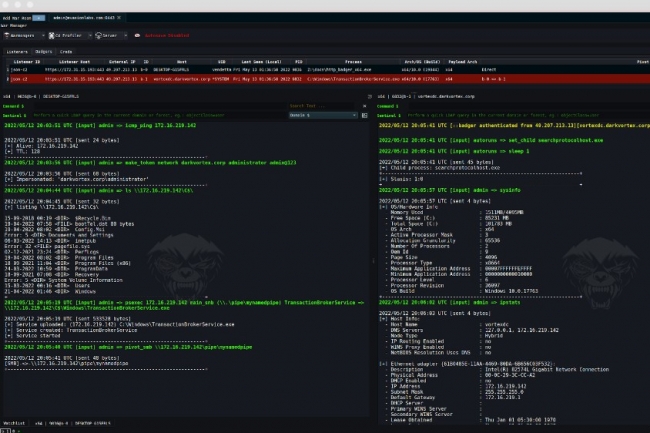650x433 pixels.
Task: Click the admin => sysinfo command line
Action: click(x=450, y=190)
